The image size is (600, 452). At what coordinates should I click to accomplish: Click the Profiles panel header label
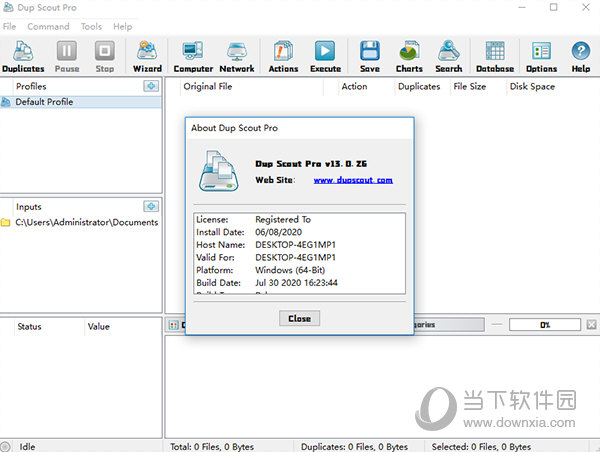(31, 86)
